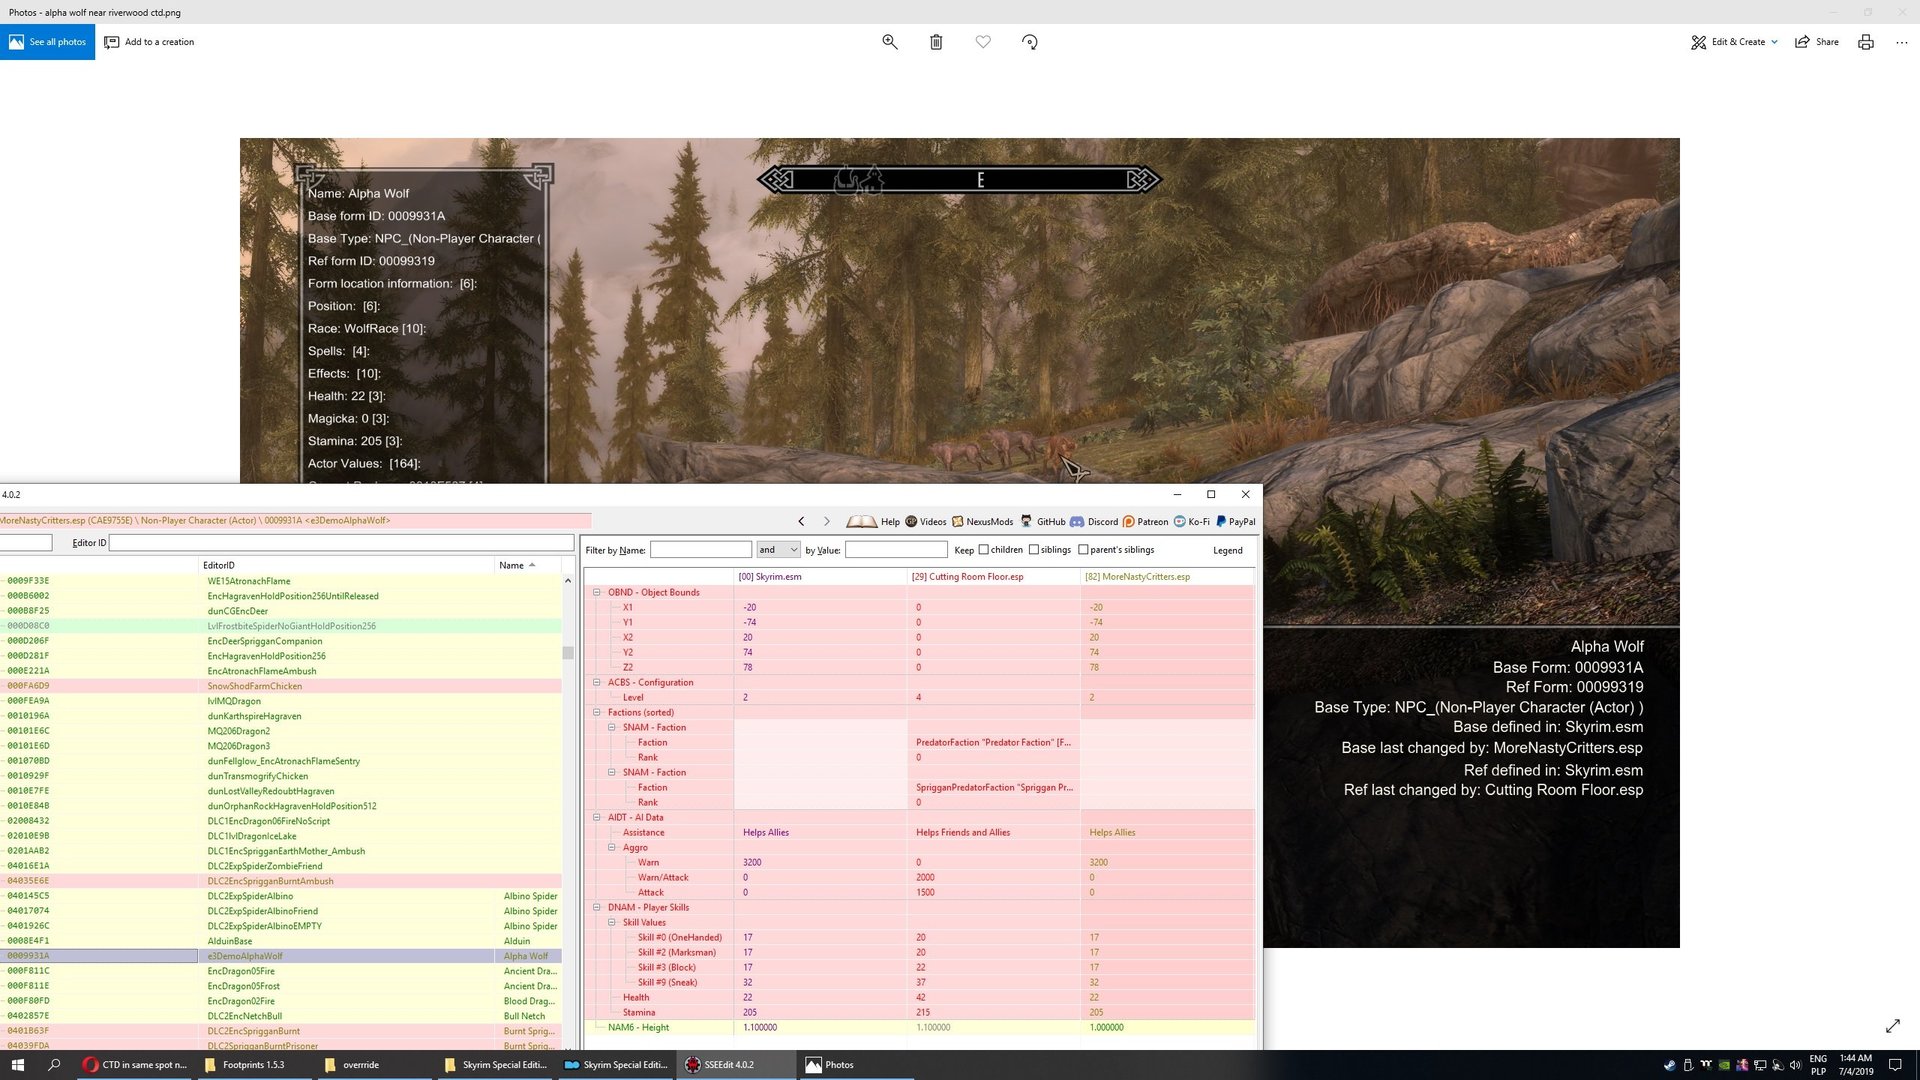
Task: Open the three-dot more options menu in Photos
Action: [x=1902, y=42]
